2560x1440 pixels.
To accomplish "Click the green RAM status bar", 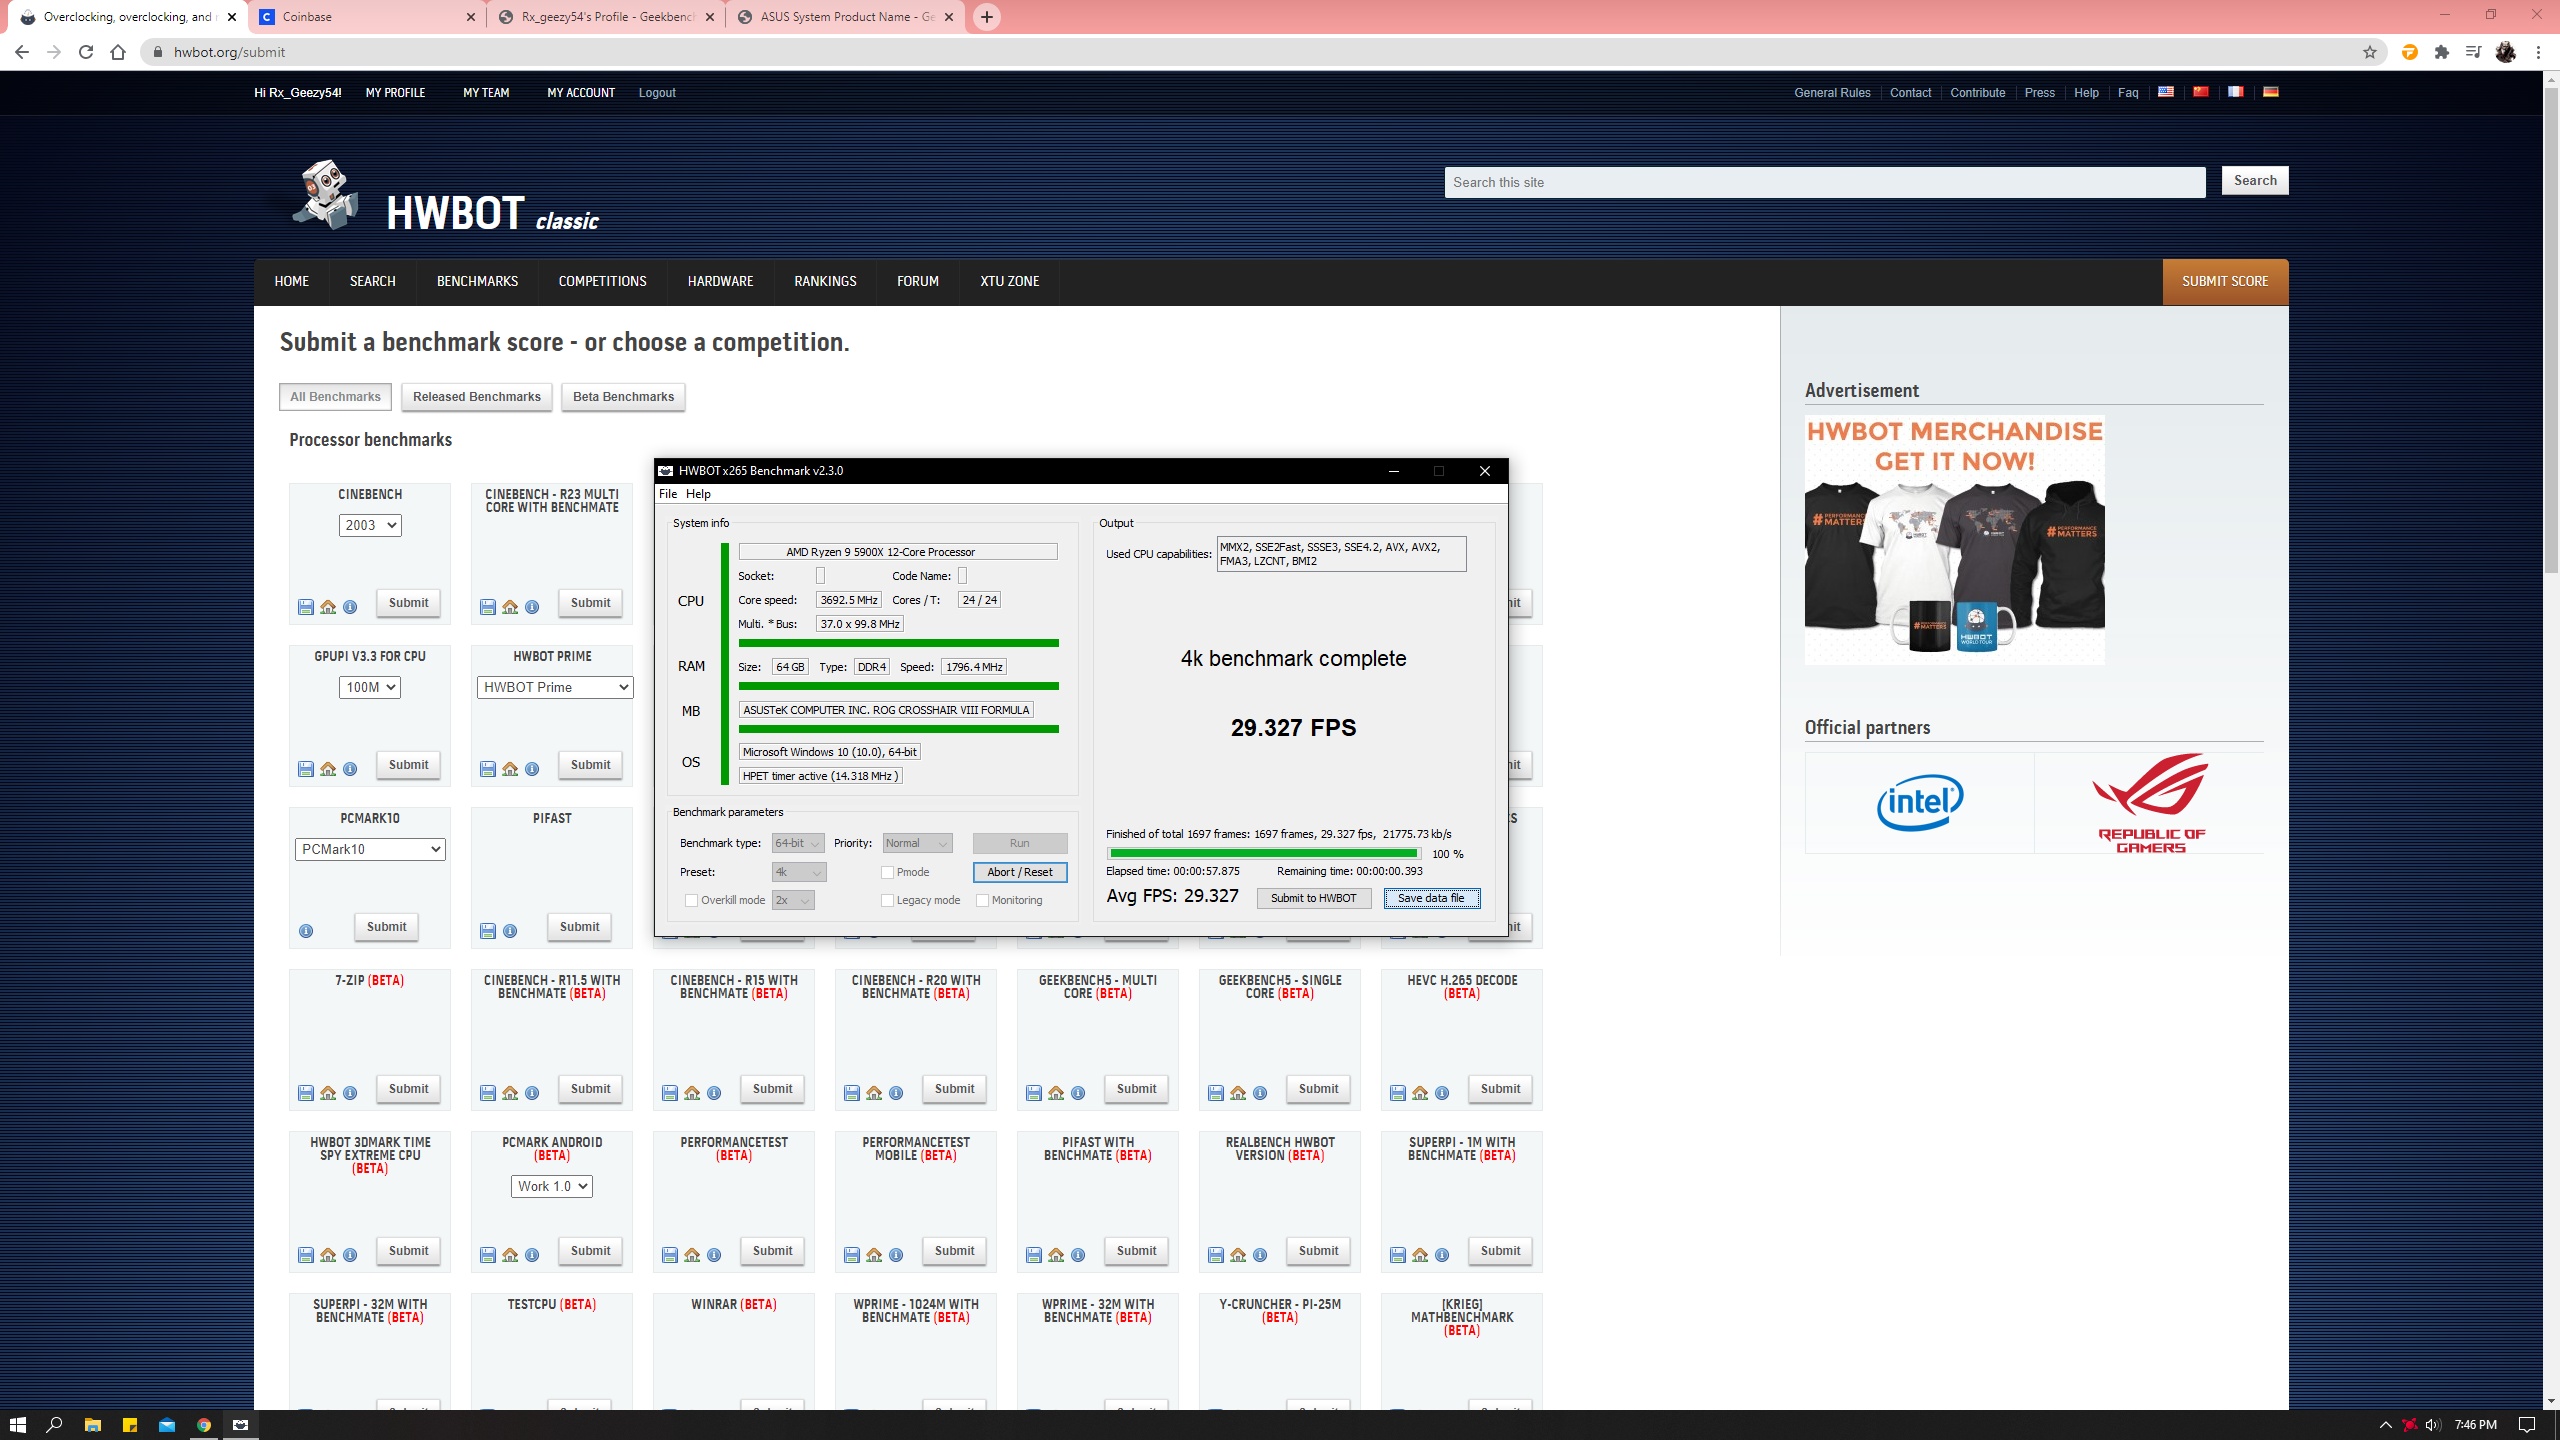I will pyautogui.click(x=898, y=686).
